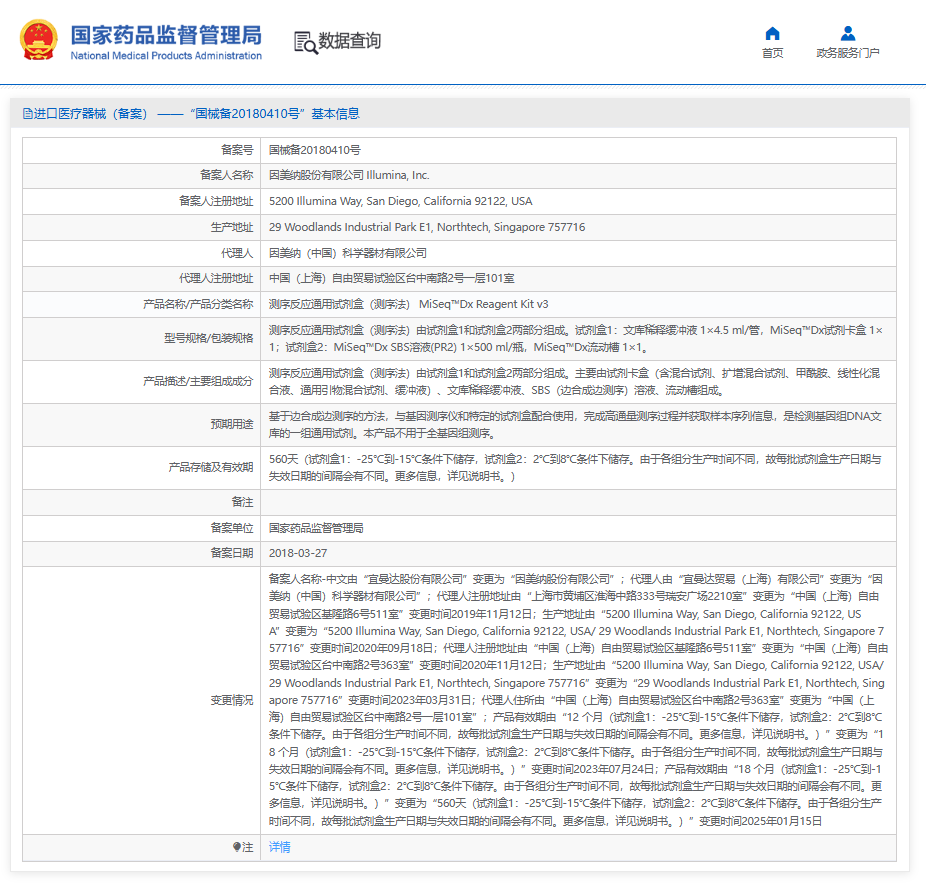Click 中国（上海）自由贸易试验区台中南路2号一层101室 cell
This screenshot has width=926, height=883.
point(392,278)
